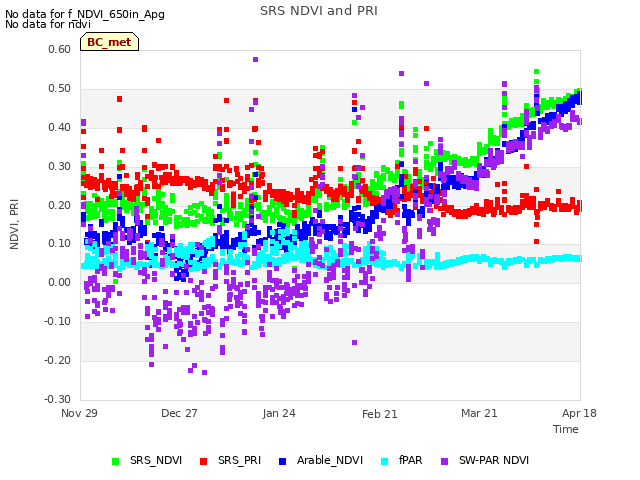
Task: Click the purple SW-PAR NDVI legend swatch
Action: point(445,461)
